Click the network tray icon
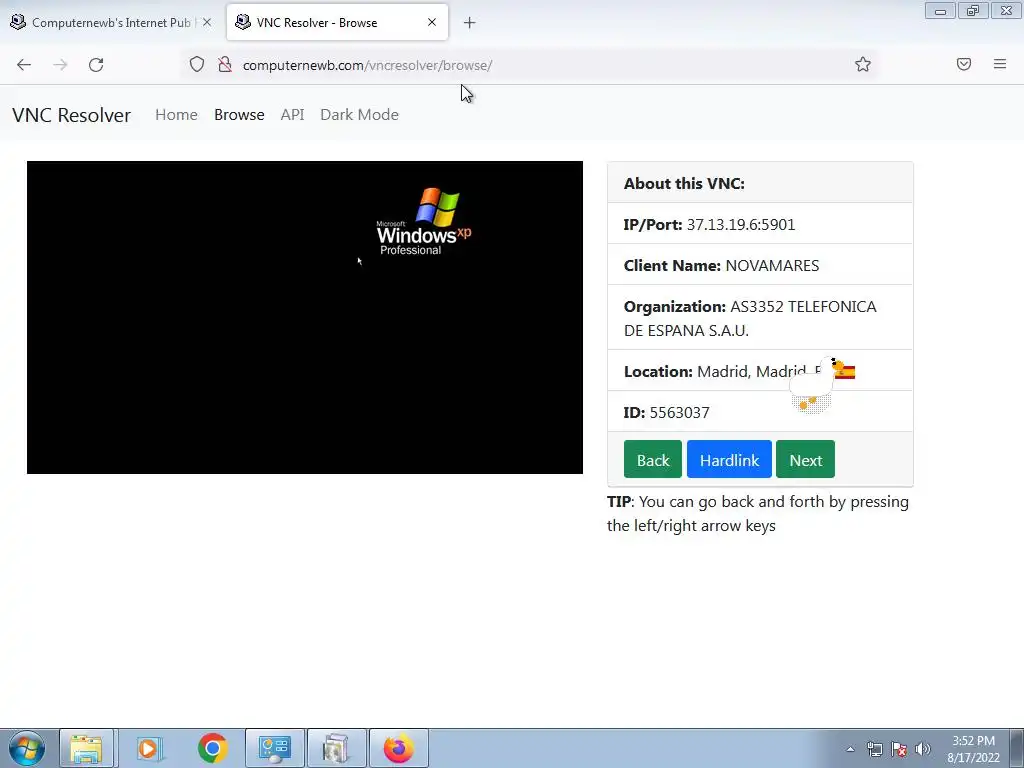The height and width of the screenshot is (768, 1024). pos(874,749)
